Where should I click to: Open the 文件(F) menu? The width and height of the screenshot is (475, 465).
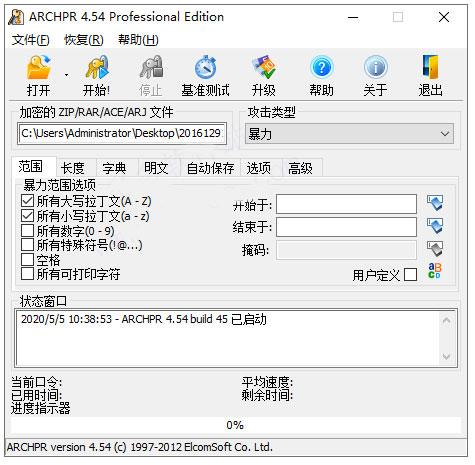(31, 40)
